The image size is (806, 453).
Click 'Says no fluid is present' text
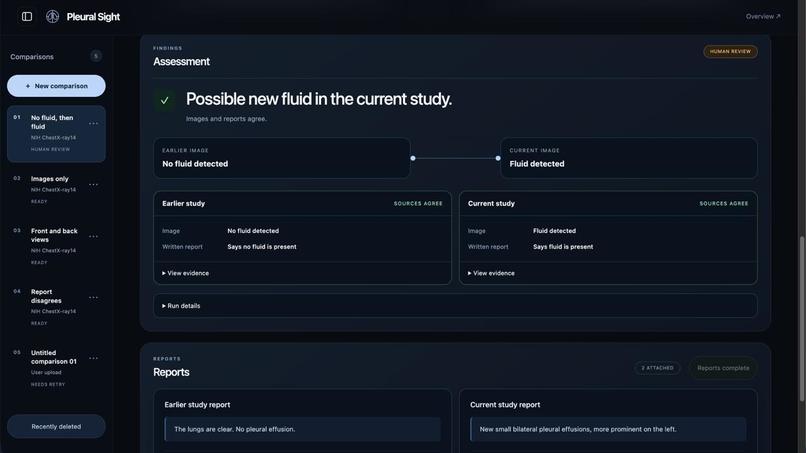click(262, 247)
